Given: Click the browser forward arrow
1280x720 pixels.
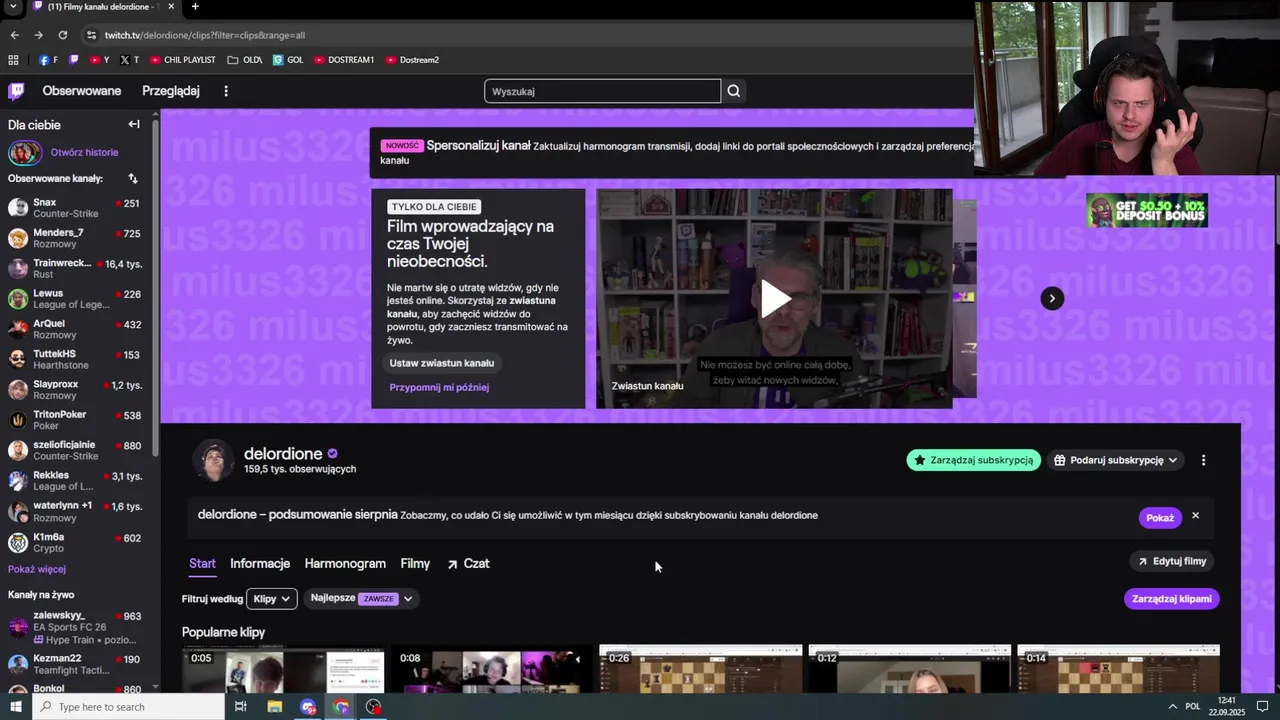Looking at the screenshot, I should pos(38,35).
